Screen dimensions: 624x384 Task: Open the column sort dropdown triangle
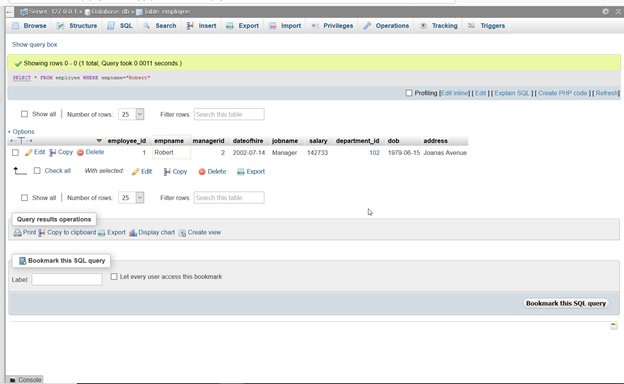click(x=99, y=141)
